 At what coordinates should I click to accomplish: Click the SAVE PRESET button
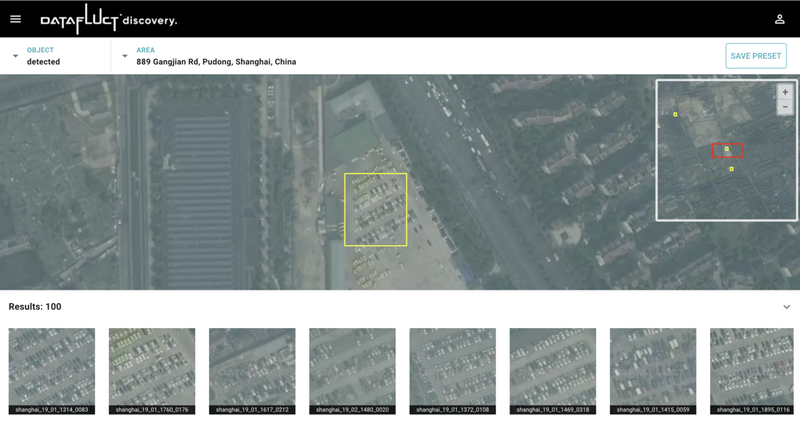755,56
